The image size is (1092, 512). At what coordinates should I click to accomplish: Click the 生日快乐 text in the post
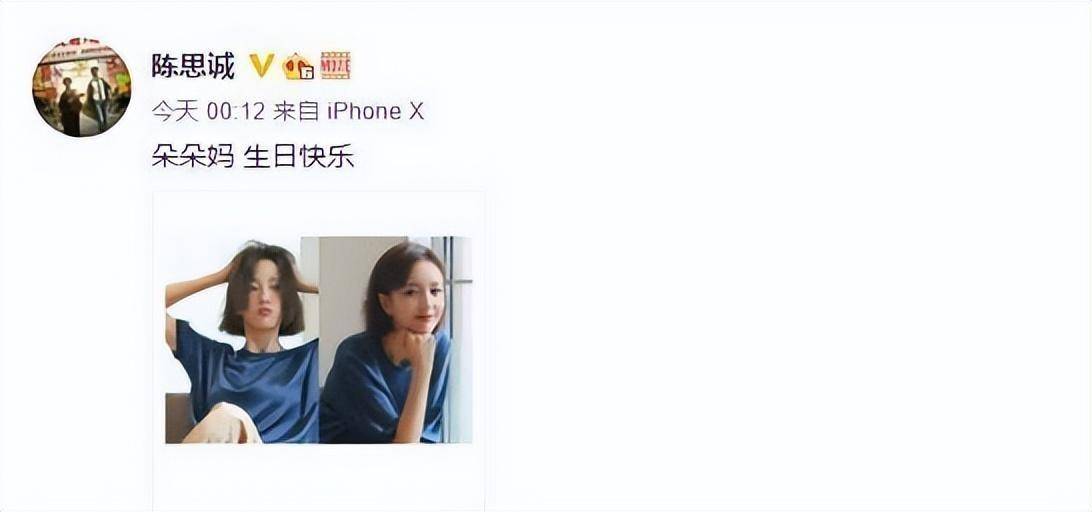point(299,157)
